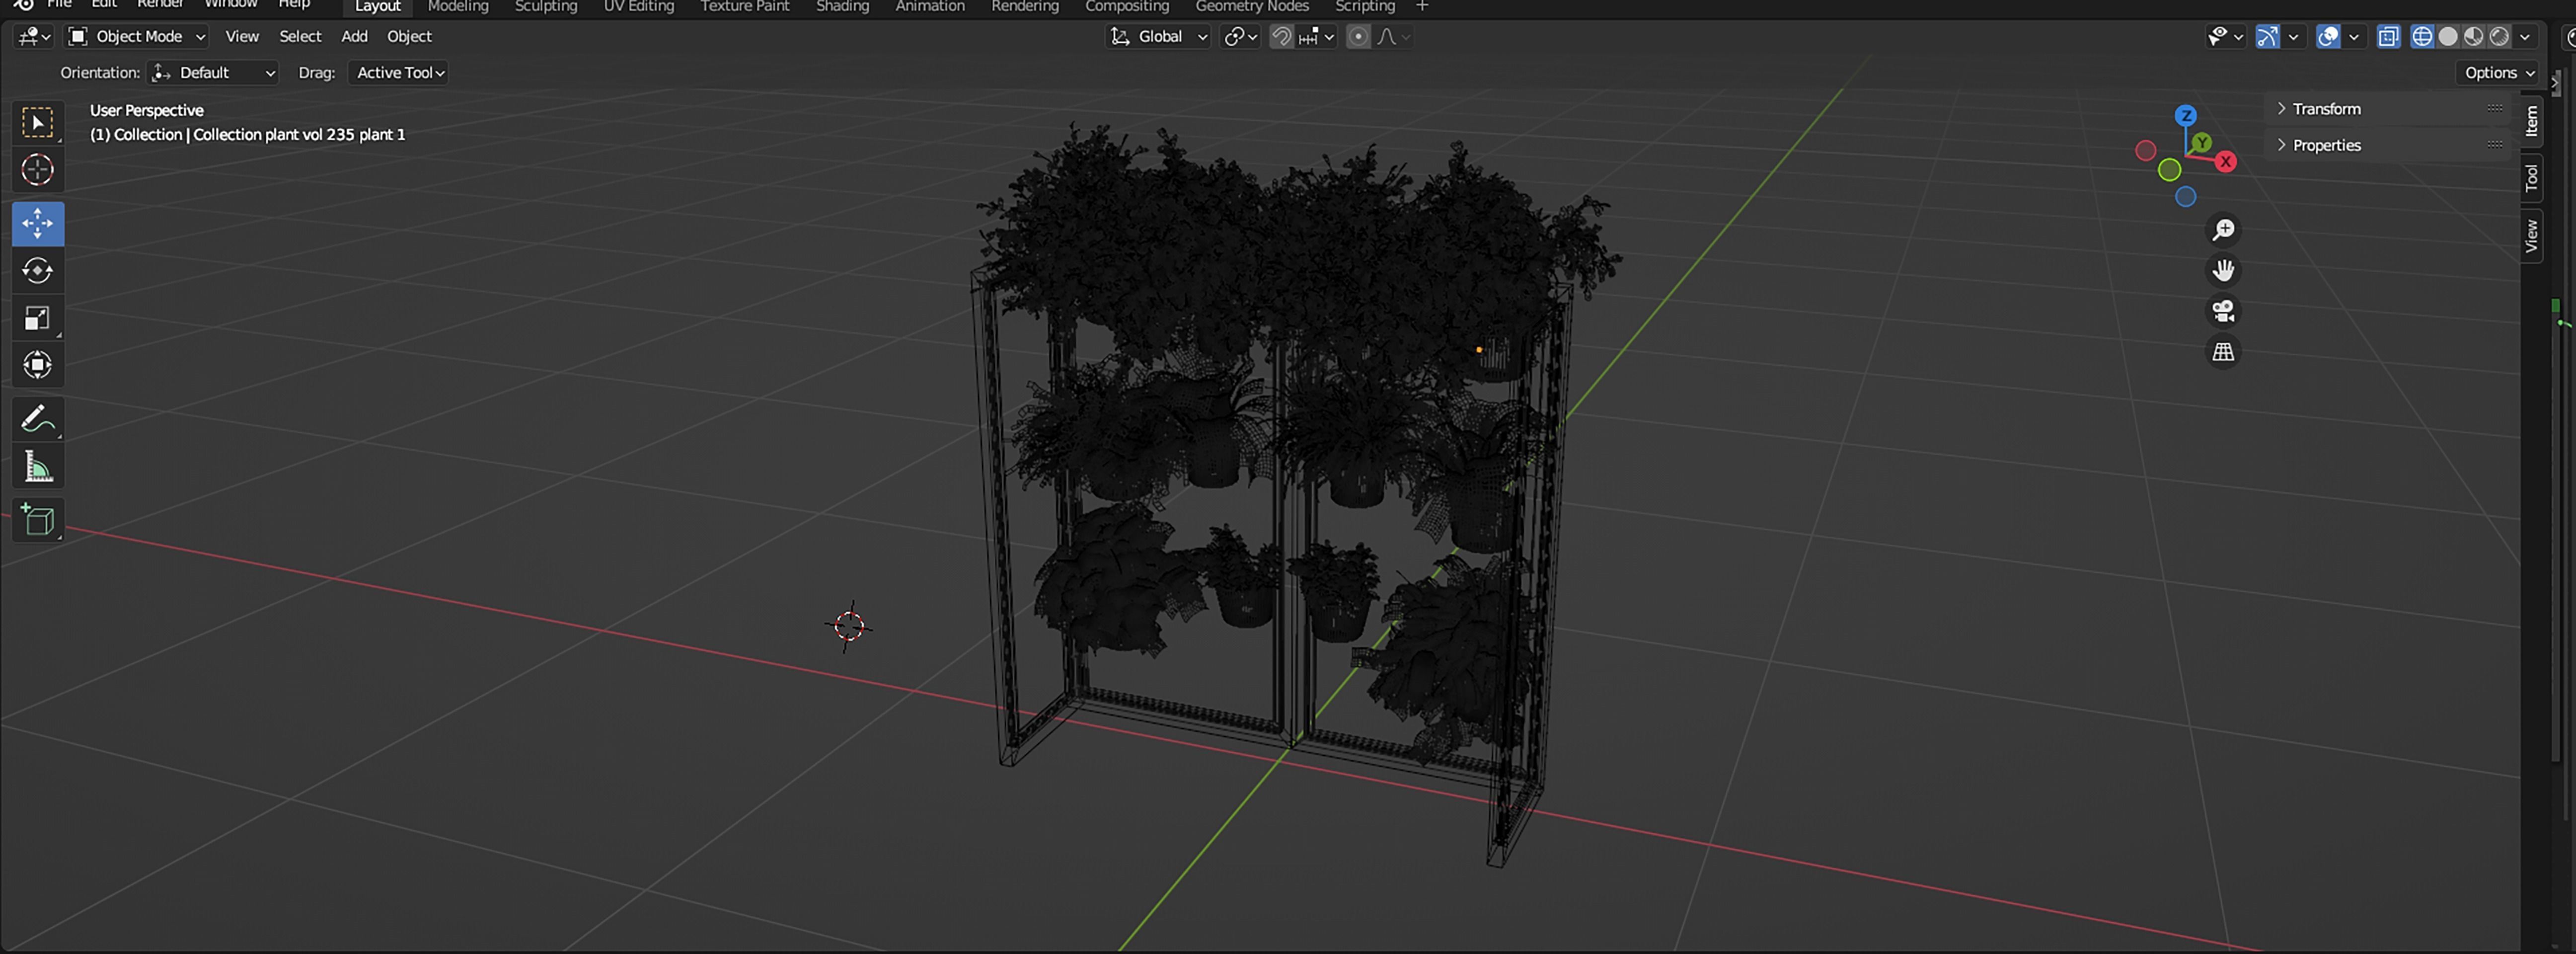Open the overlays settings dropdown arrow
The image size is (2576, 954).
click(2354, 37)
